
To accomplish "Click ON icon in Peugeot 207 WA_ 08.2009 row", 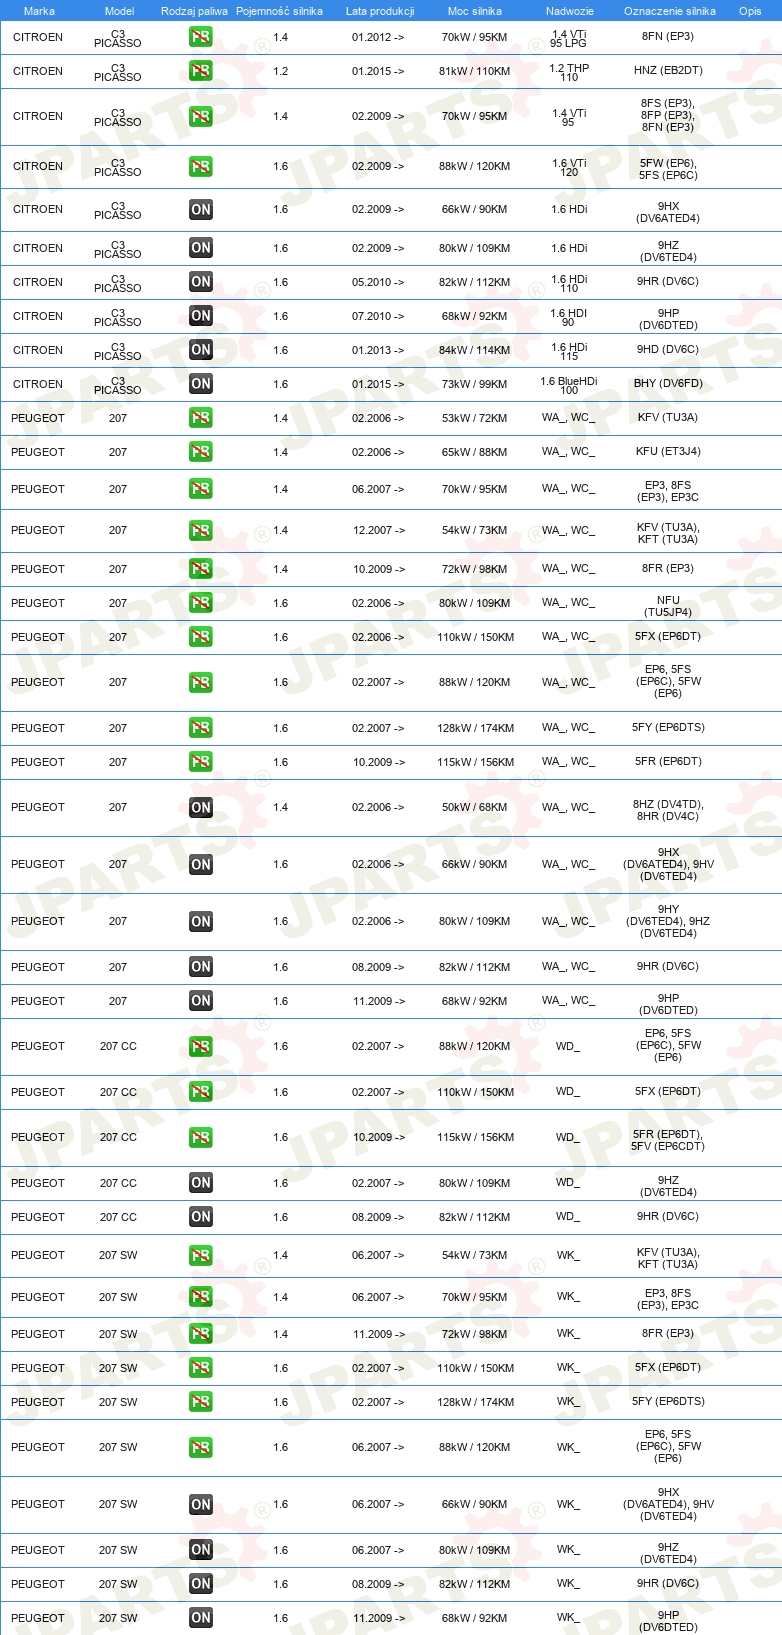I will (x=201, y=967).
